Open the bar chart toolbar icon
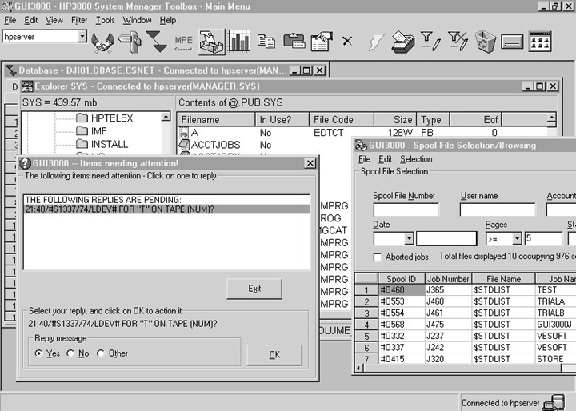Viewport: 576px width, 411px height. (x=239, y=42)
